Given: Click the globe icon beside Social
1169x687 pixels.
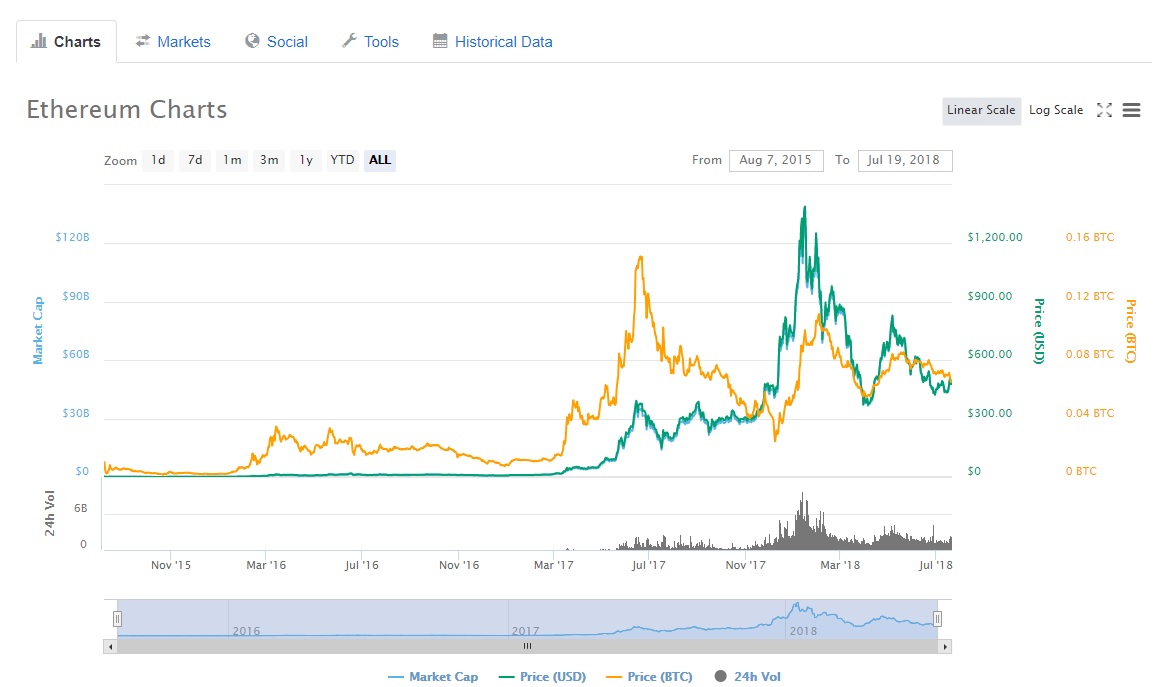Looking at the screenshot, I should click(x=253, y=41).
